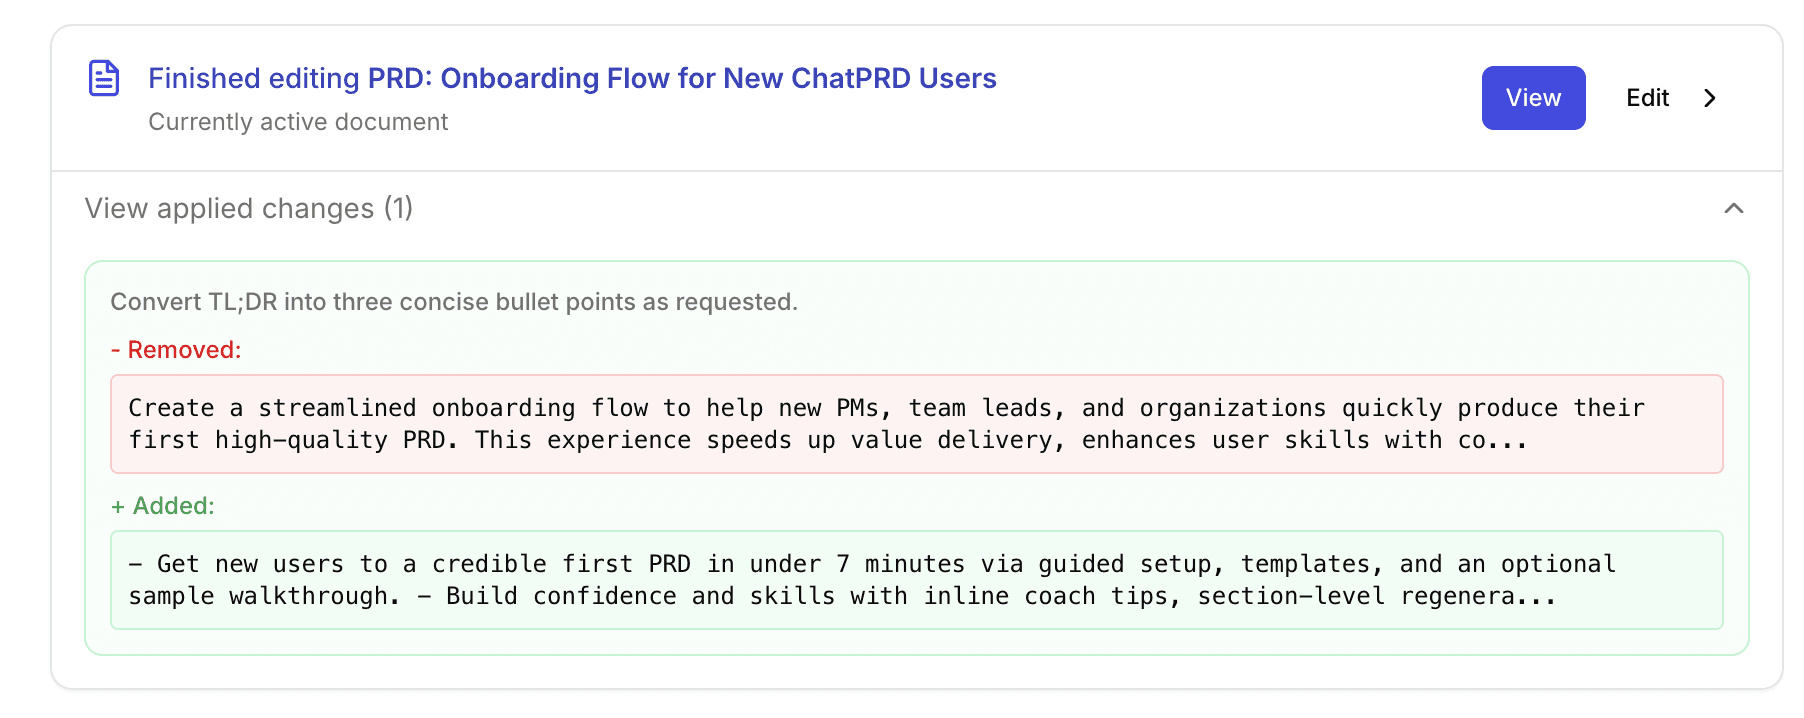
Task: Select the arrow icon after the Edit option
Action: tap(1711, 98)
